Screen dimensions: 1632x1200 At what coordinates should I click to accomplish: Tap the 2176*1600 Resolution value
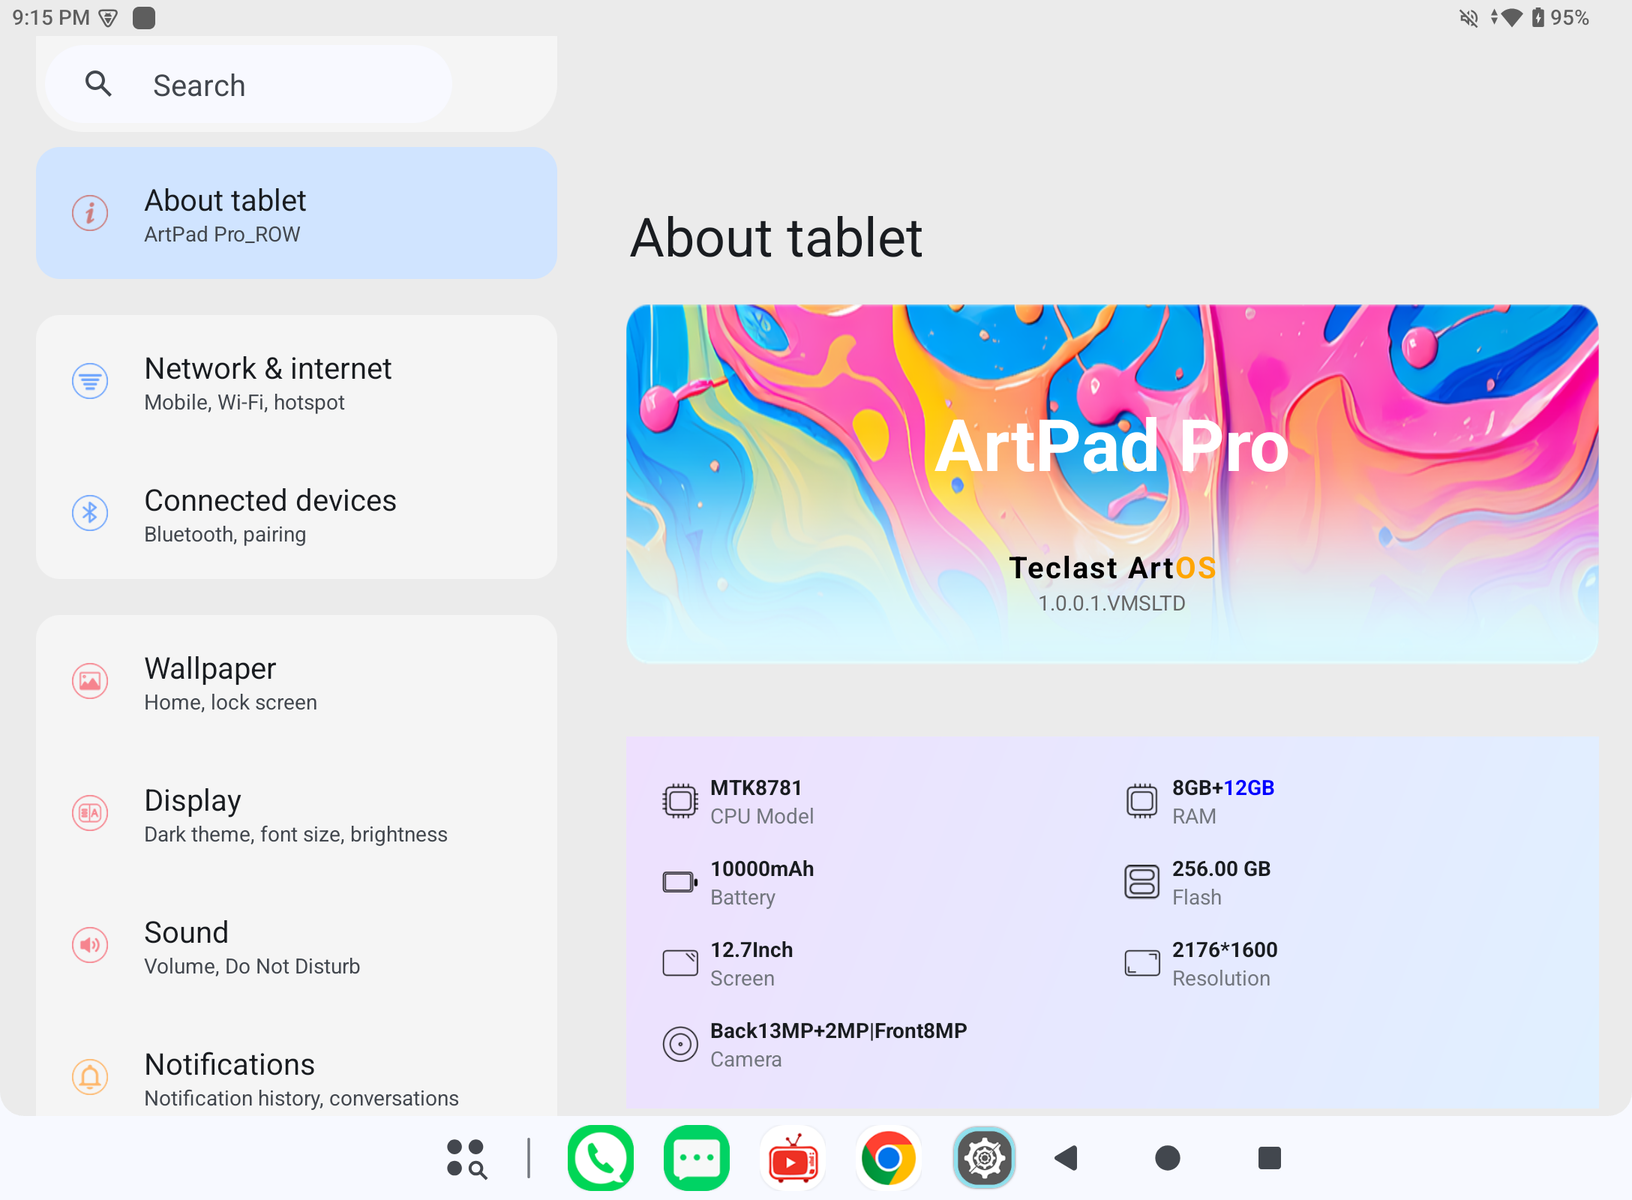[1225, 950]
